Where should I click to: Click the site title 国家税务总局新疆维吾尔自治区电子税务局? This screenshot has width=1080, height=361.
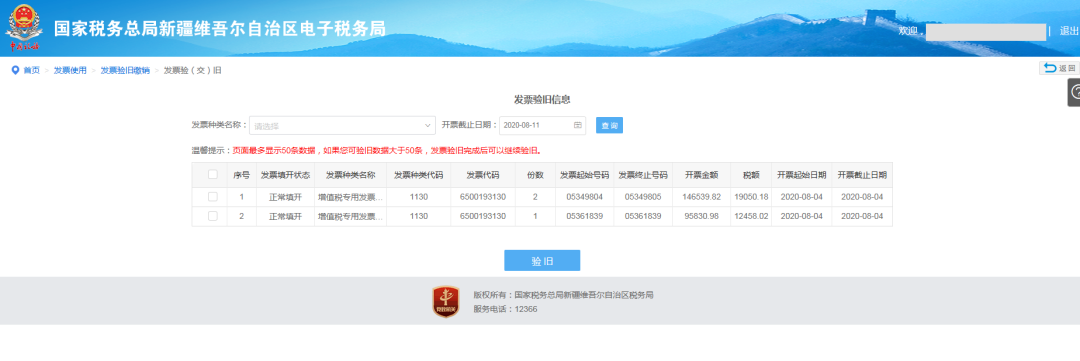pyautogui.click(x=220, y=28)
